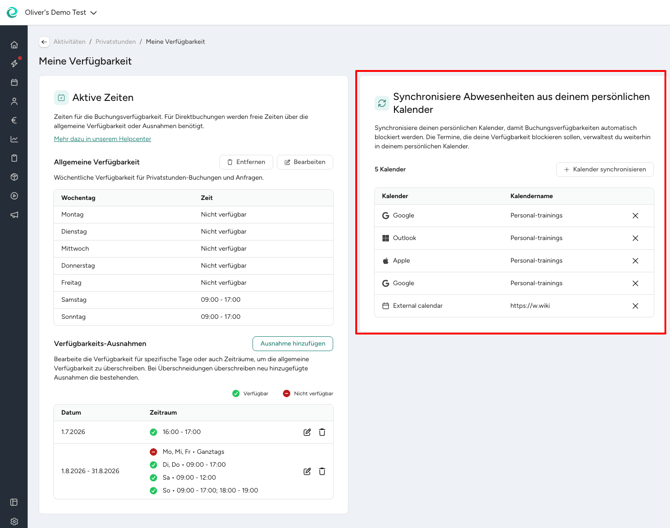Open the cube package icon in sidebar

click(x=14, y=177)
